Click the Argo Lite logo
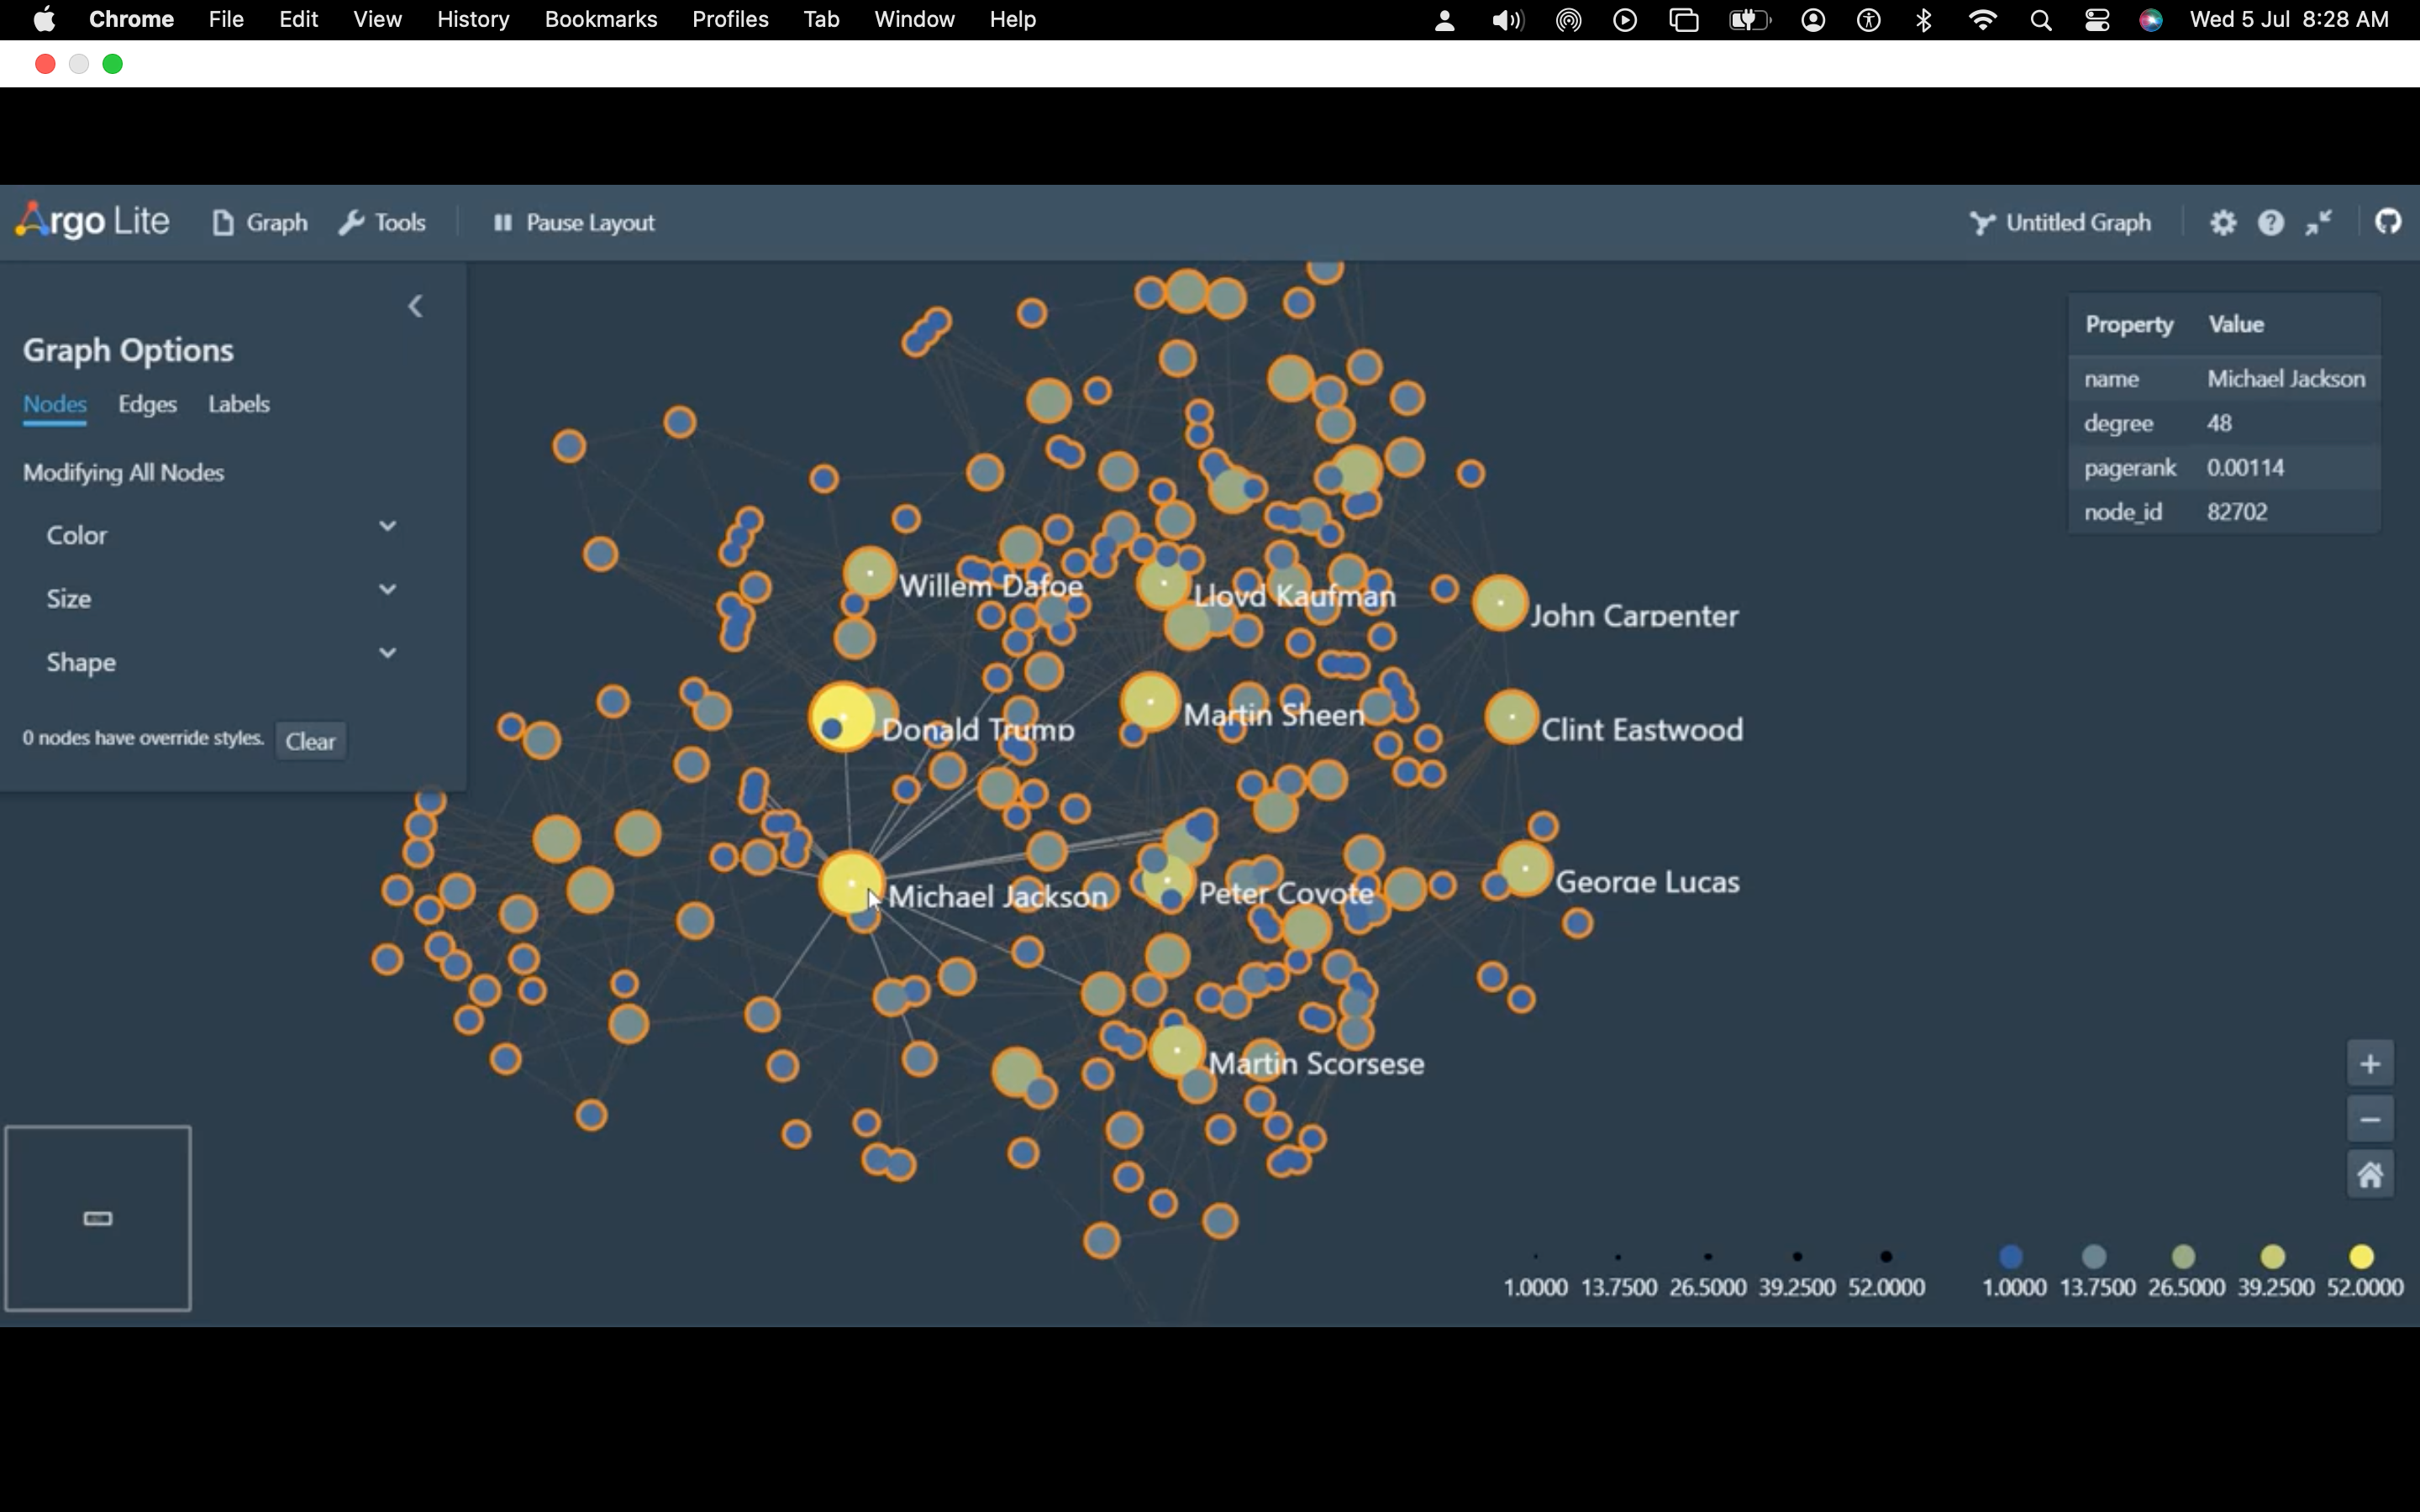 coord(93,221)
